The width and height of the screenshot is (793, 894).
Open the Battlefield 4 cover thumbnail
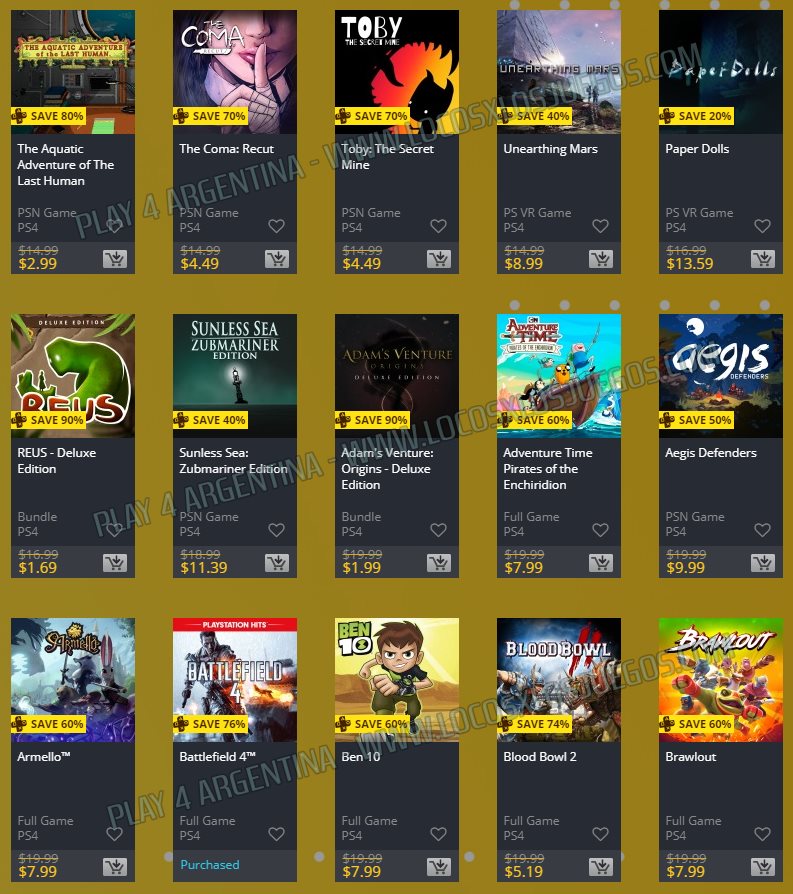(x=235, y=680)
